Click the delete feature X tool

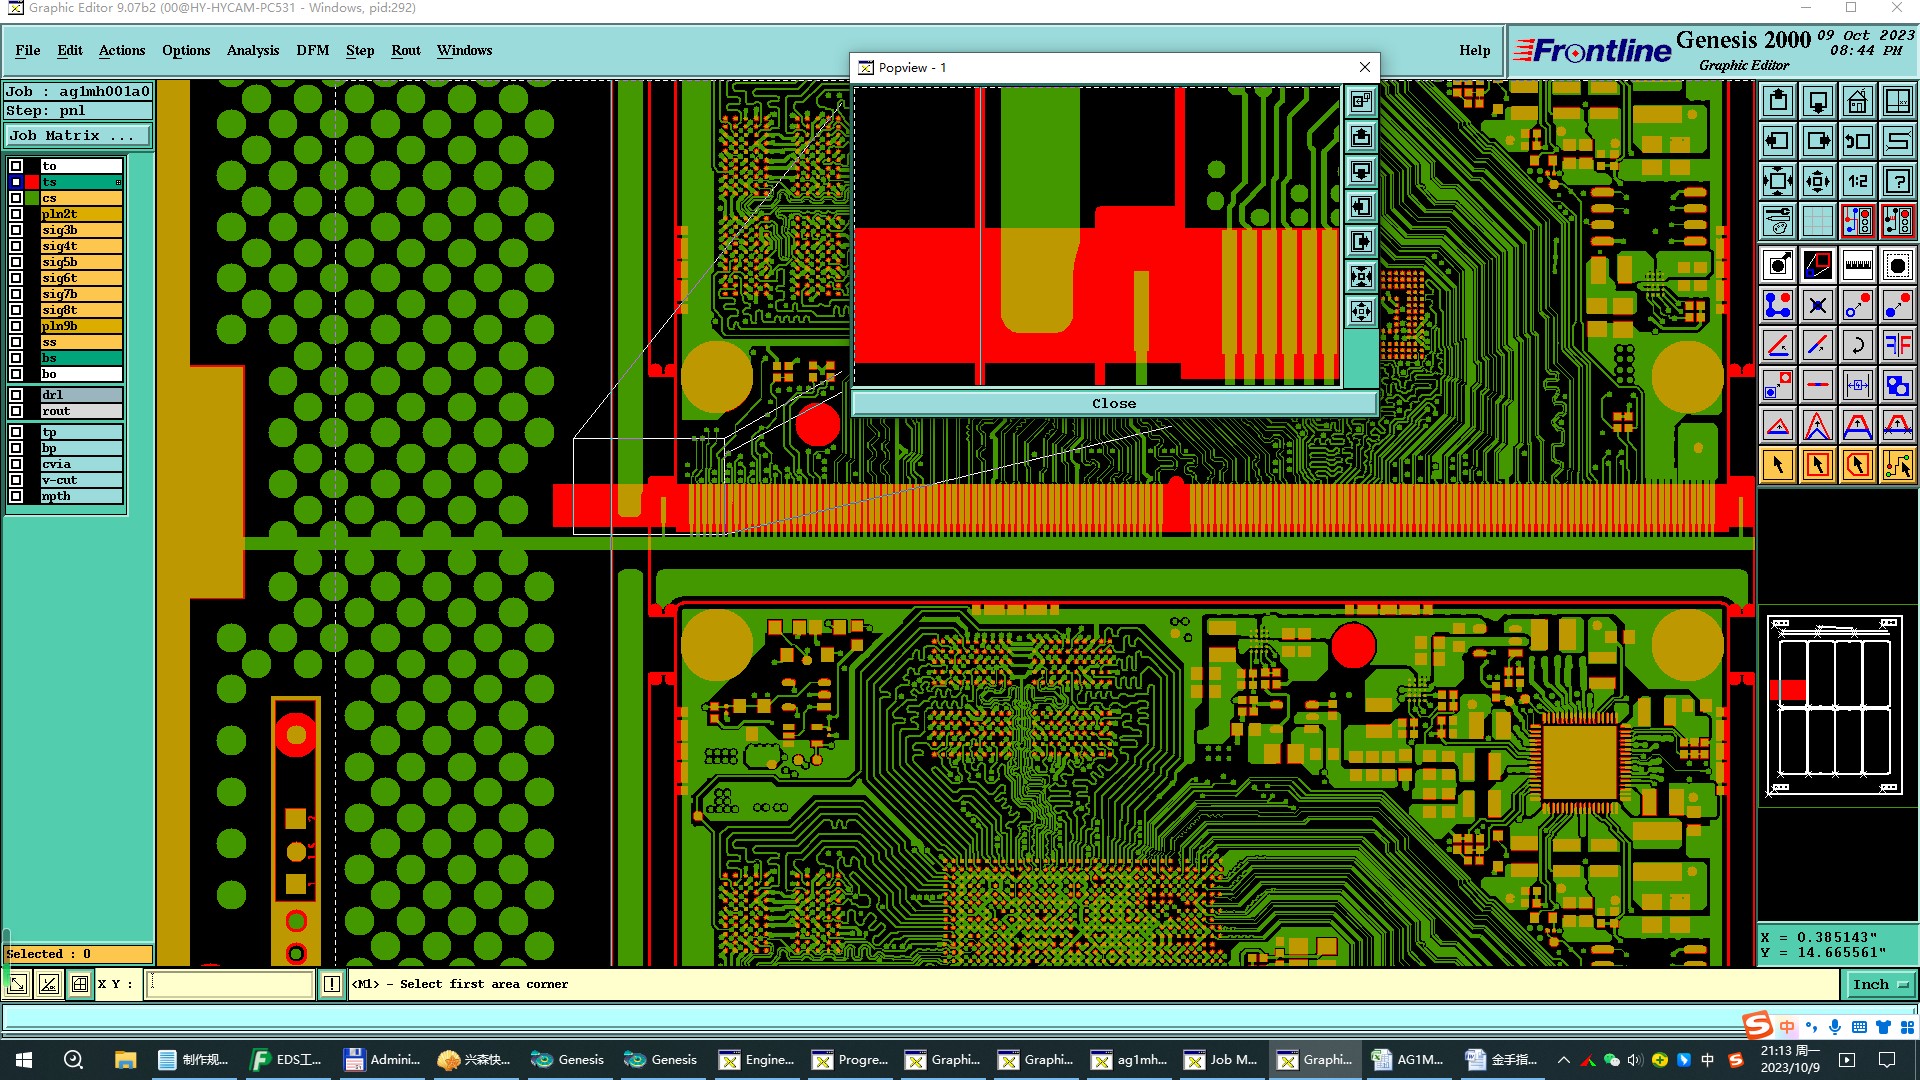[1817, 305]
